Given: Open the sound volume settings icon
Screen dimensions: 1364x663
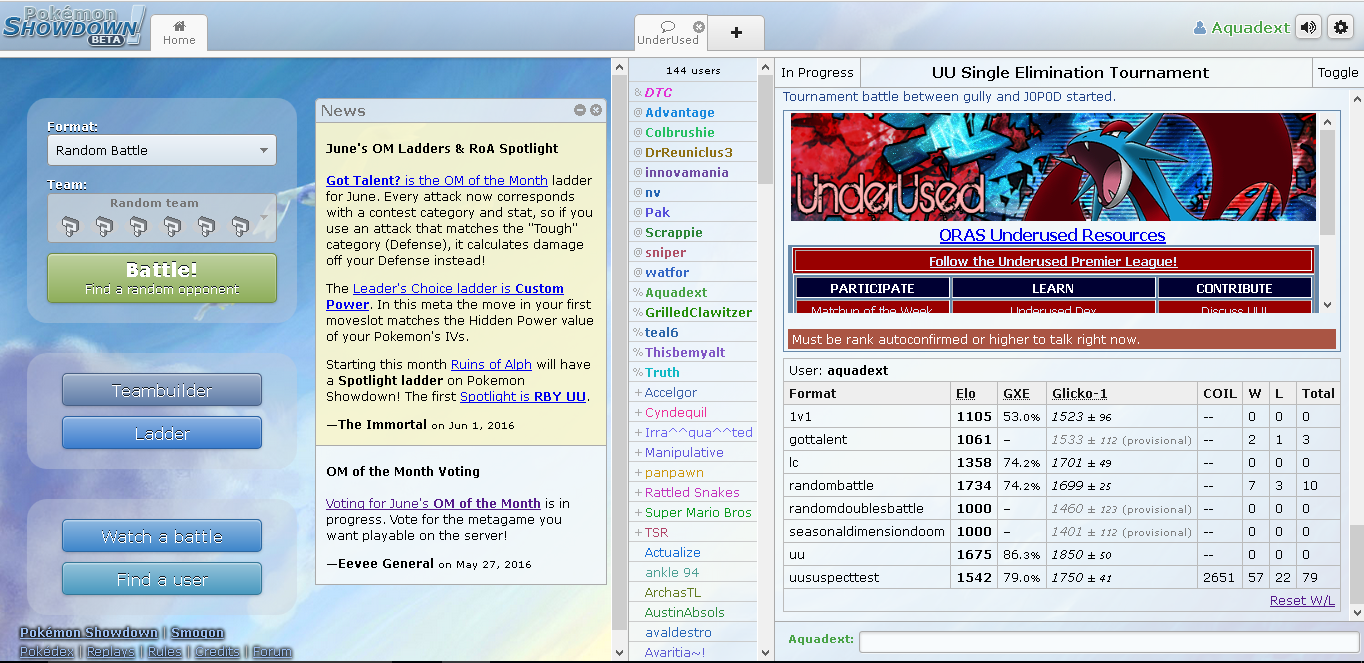Looking at the screenshot, I should 1307,28.
